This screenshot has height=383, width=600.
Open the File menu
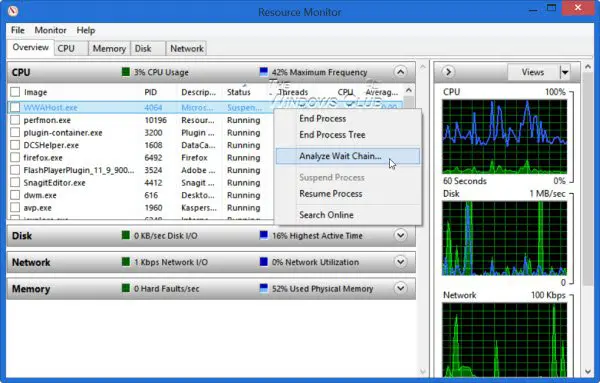point(18,30)
